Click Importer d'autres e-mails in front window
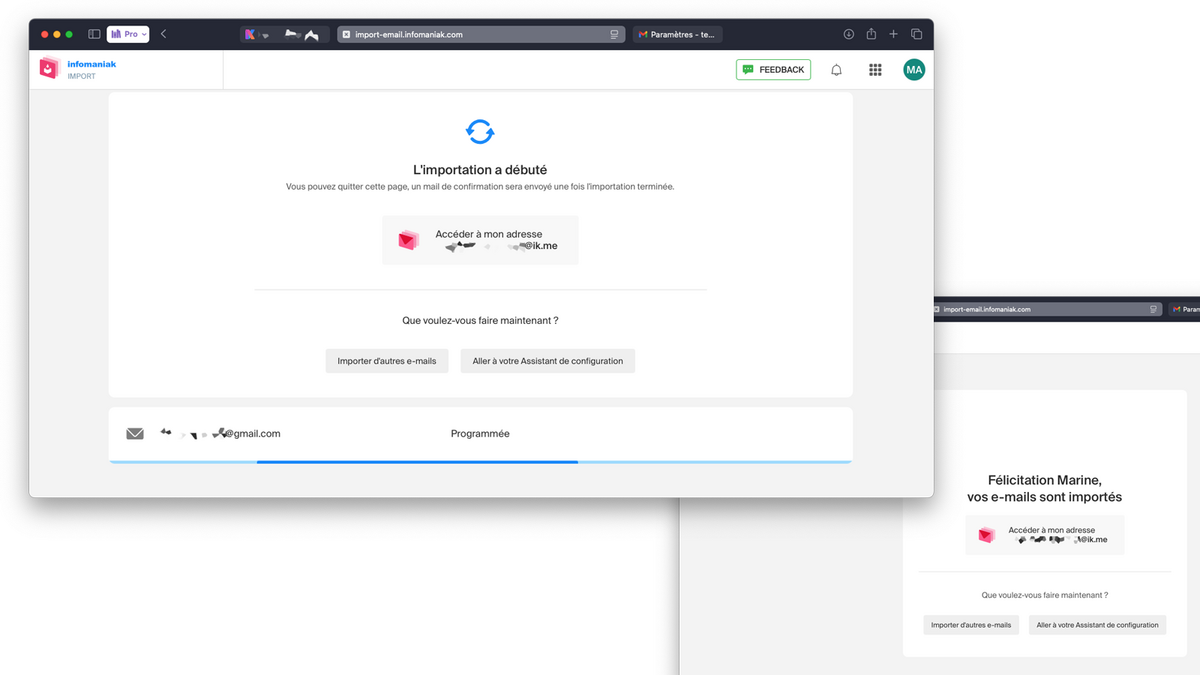 point(387,361)
